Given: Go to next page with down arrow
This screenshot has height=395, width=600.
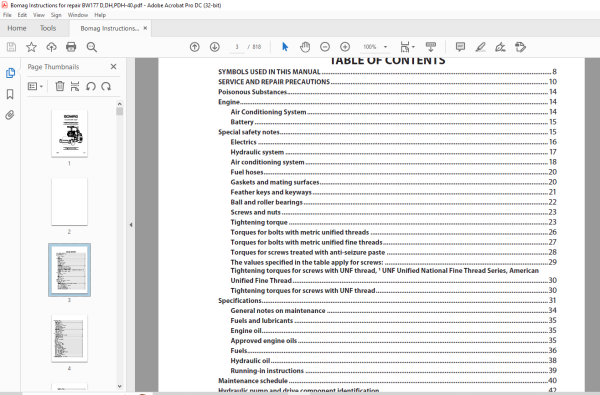Looking at the screenshot, I should (x=215, y=47).
